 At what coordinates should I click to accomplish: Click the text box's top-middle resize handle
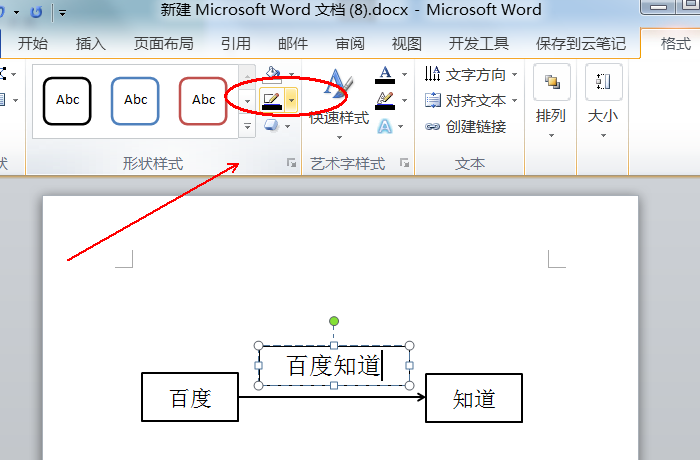(x=334, y=345)
